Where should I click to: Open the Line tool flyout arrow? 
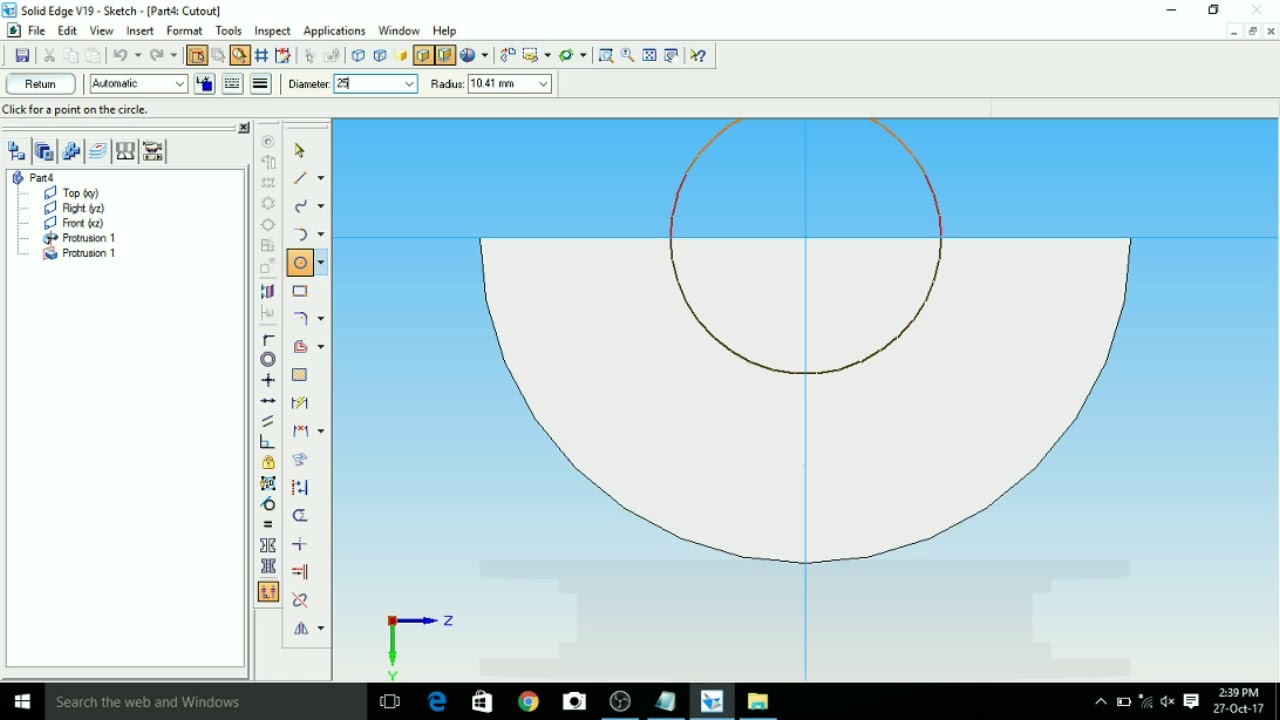click(321, 178)
